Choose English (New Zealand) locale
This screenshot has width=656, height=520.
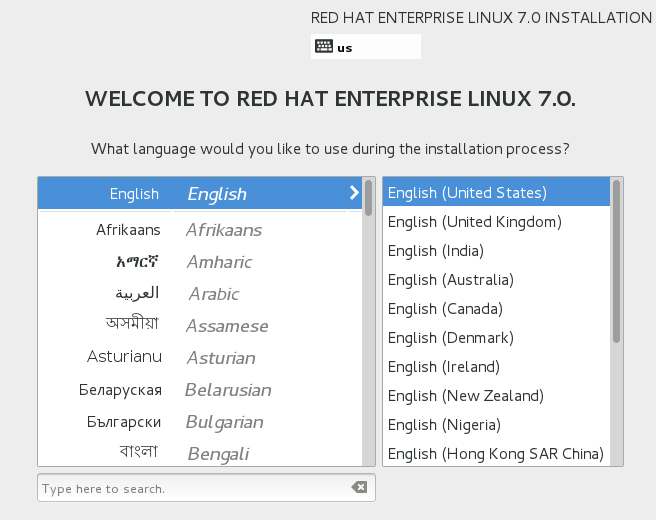coord(497,395)
